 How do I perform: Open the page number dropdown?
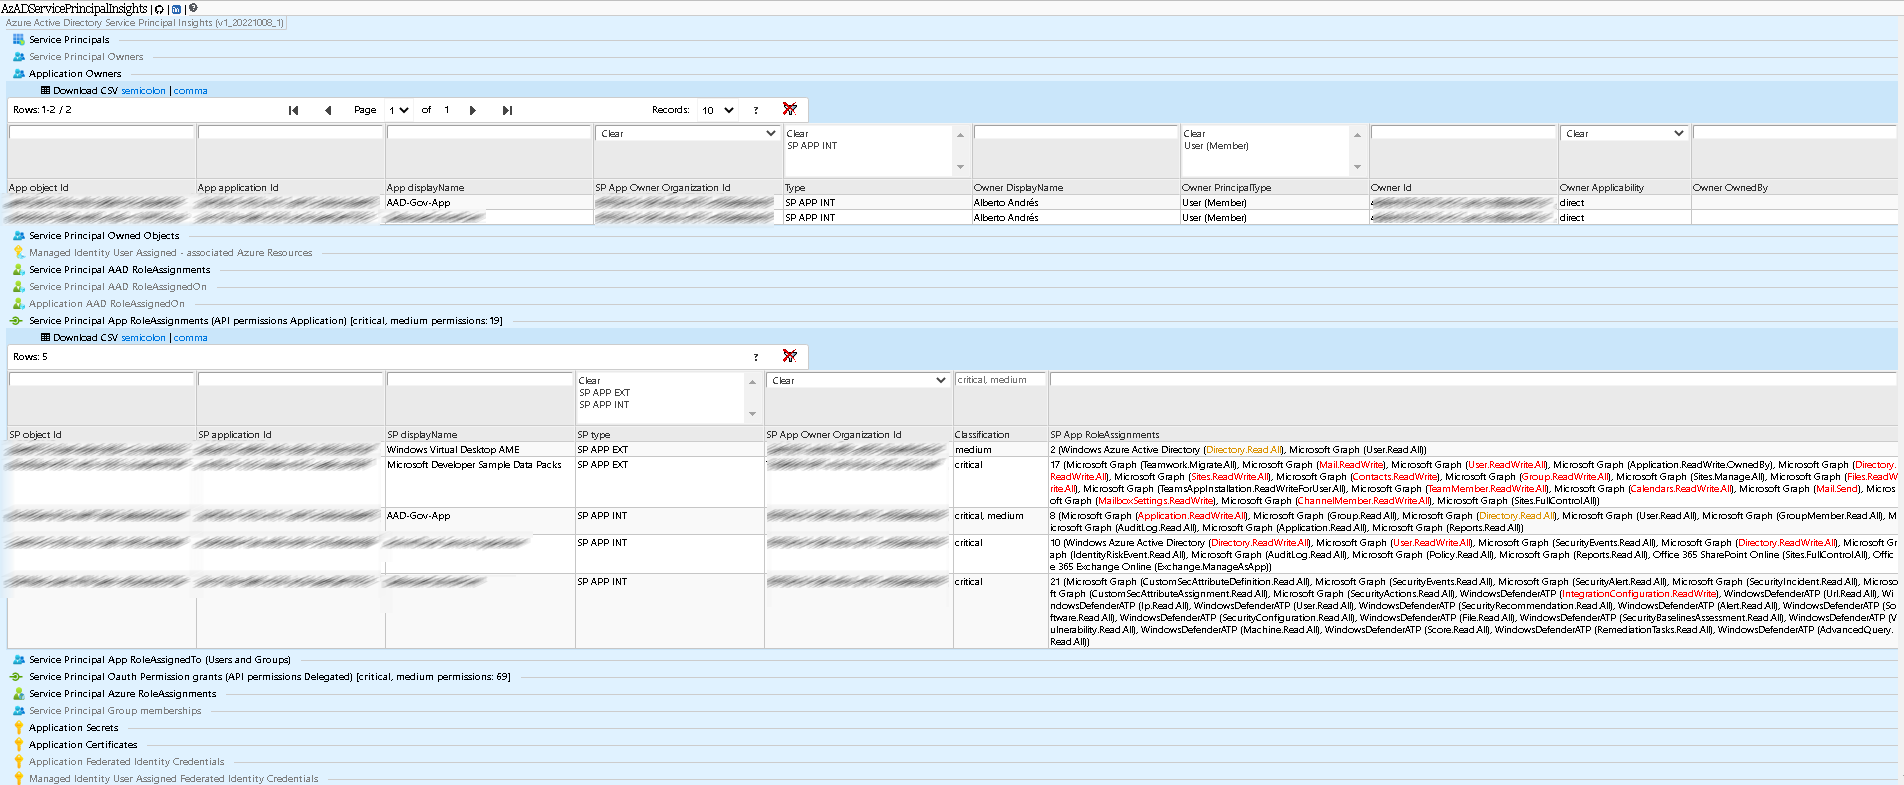click(399, 110)
